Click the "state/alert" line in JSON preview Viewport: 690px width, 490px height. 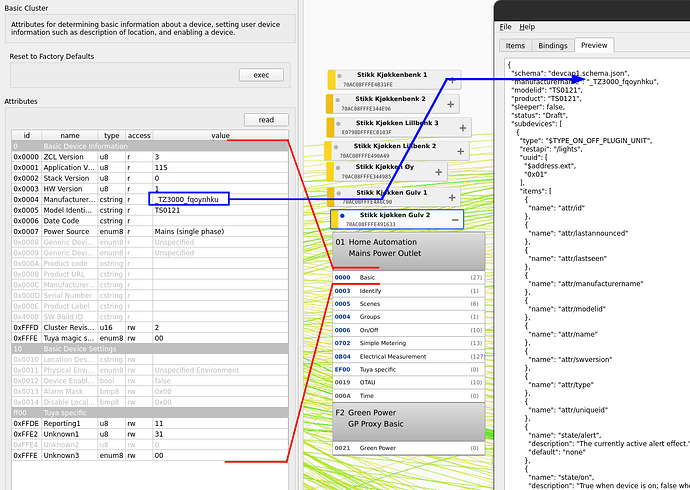click(562, 435)
